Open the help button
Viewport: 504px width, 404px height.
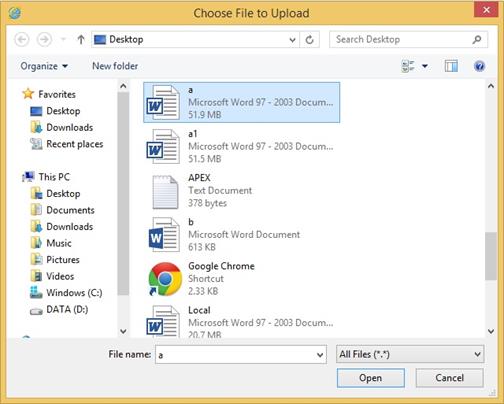(479, 66)
